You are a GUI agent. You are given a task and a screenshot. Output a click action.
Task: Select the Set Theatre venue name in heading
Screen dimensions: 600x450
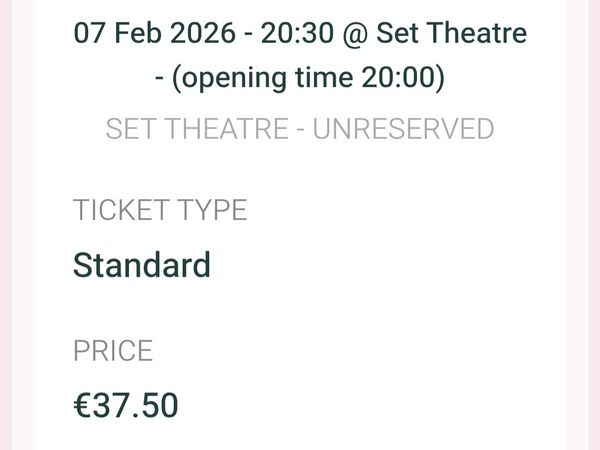pyautogui.click(x=451, y=34)
